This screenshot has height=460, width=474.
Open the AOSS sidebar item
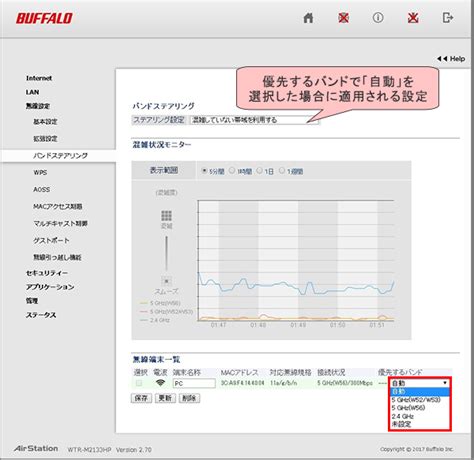[41, 189]
